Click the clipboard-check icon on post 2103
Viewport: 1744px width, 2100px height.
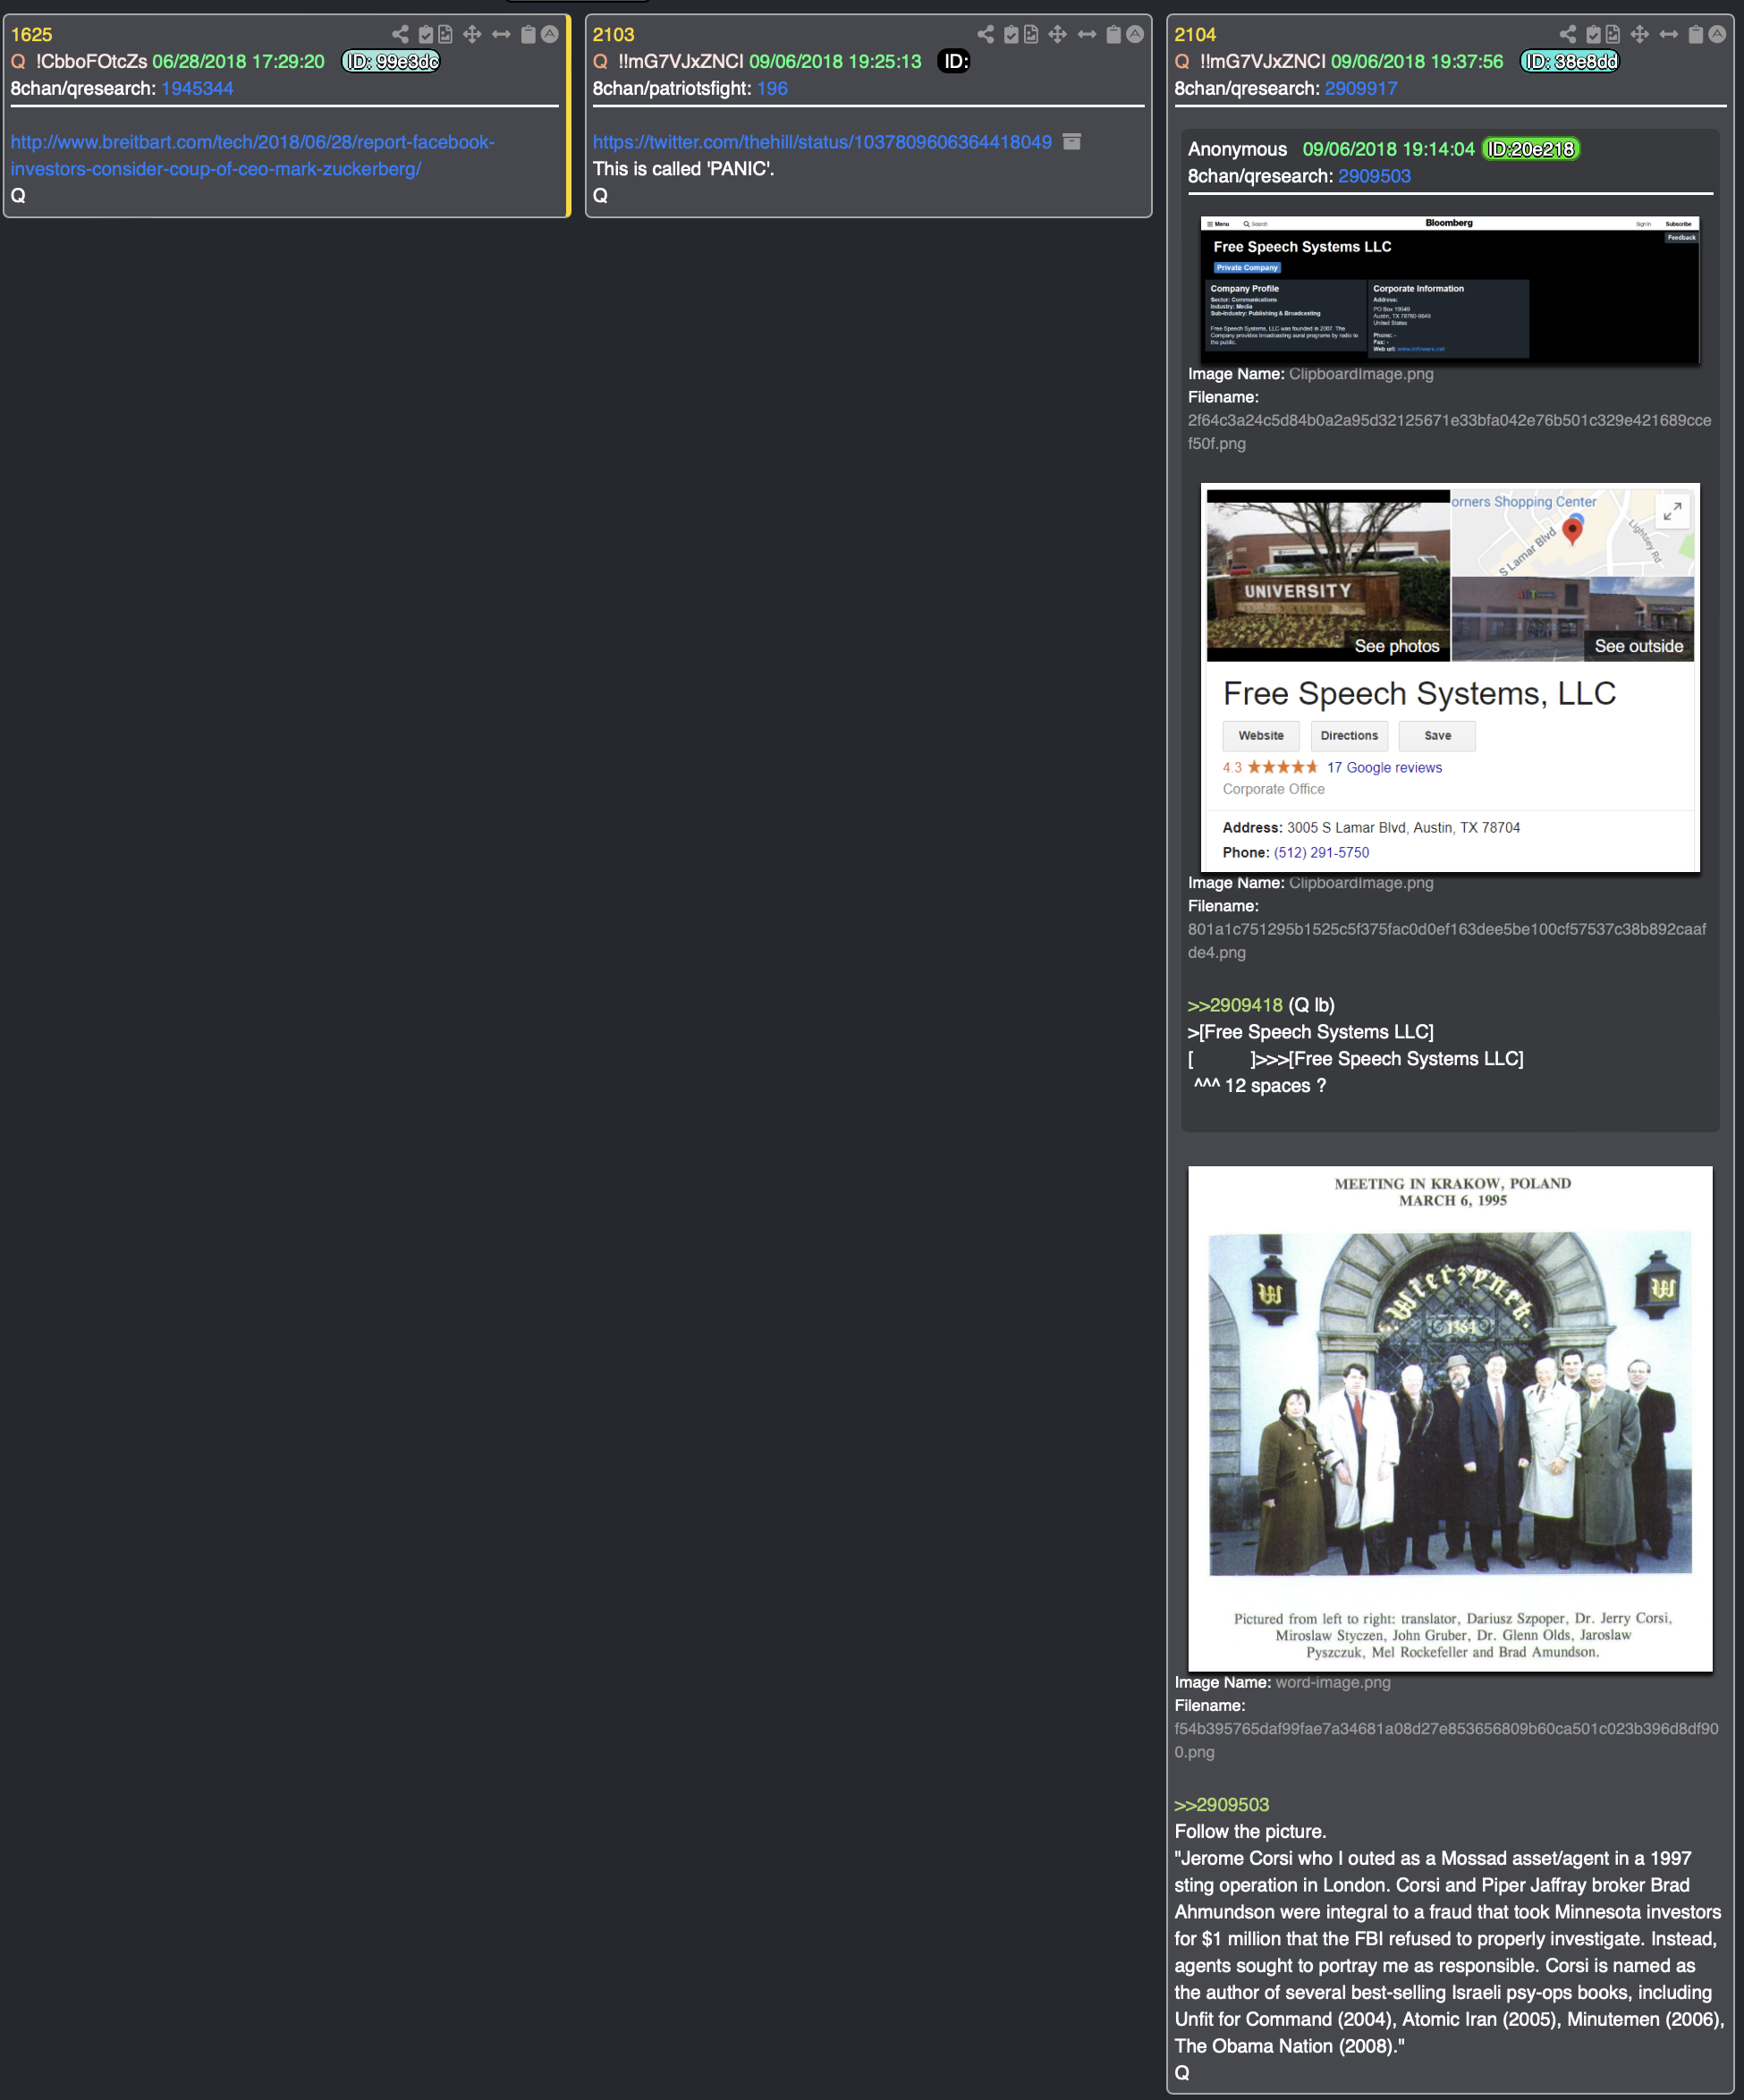point(1011,34)
